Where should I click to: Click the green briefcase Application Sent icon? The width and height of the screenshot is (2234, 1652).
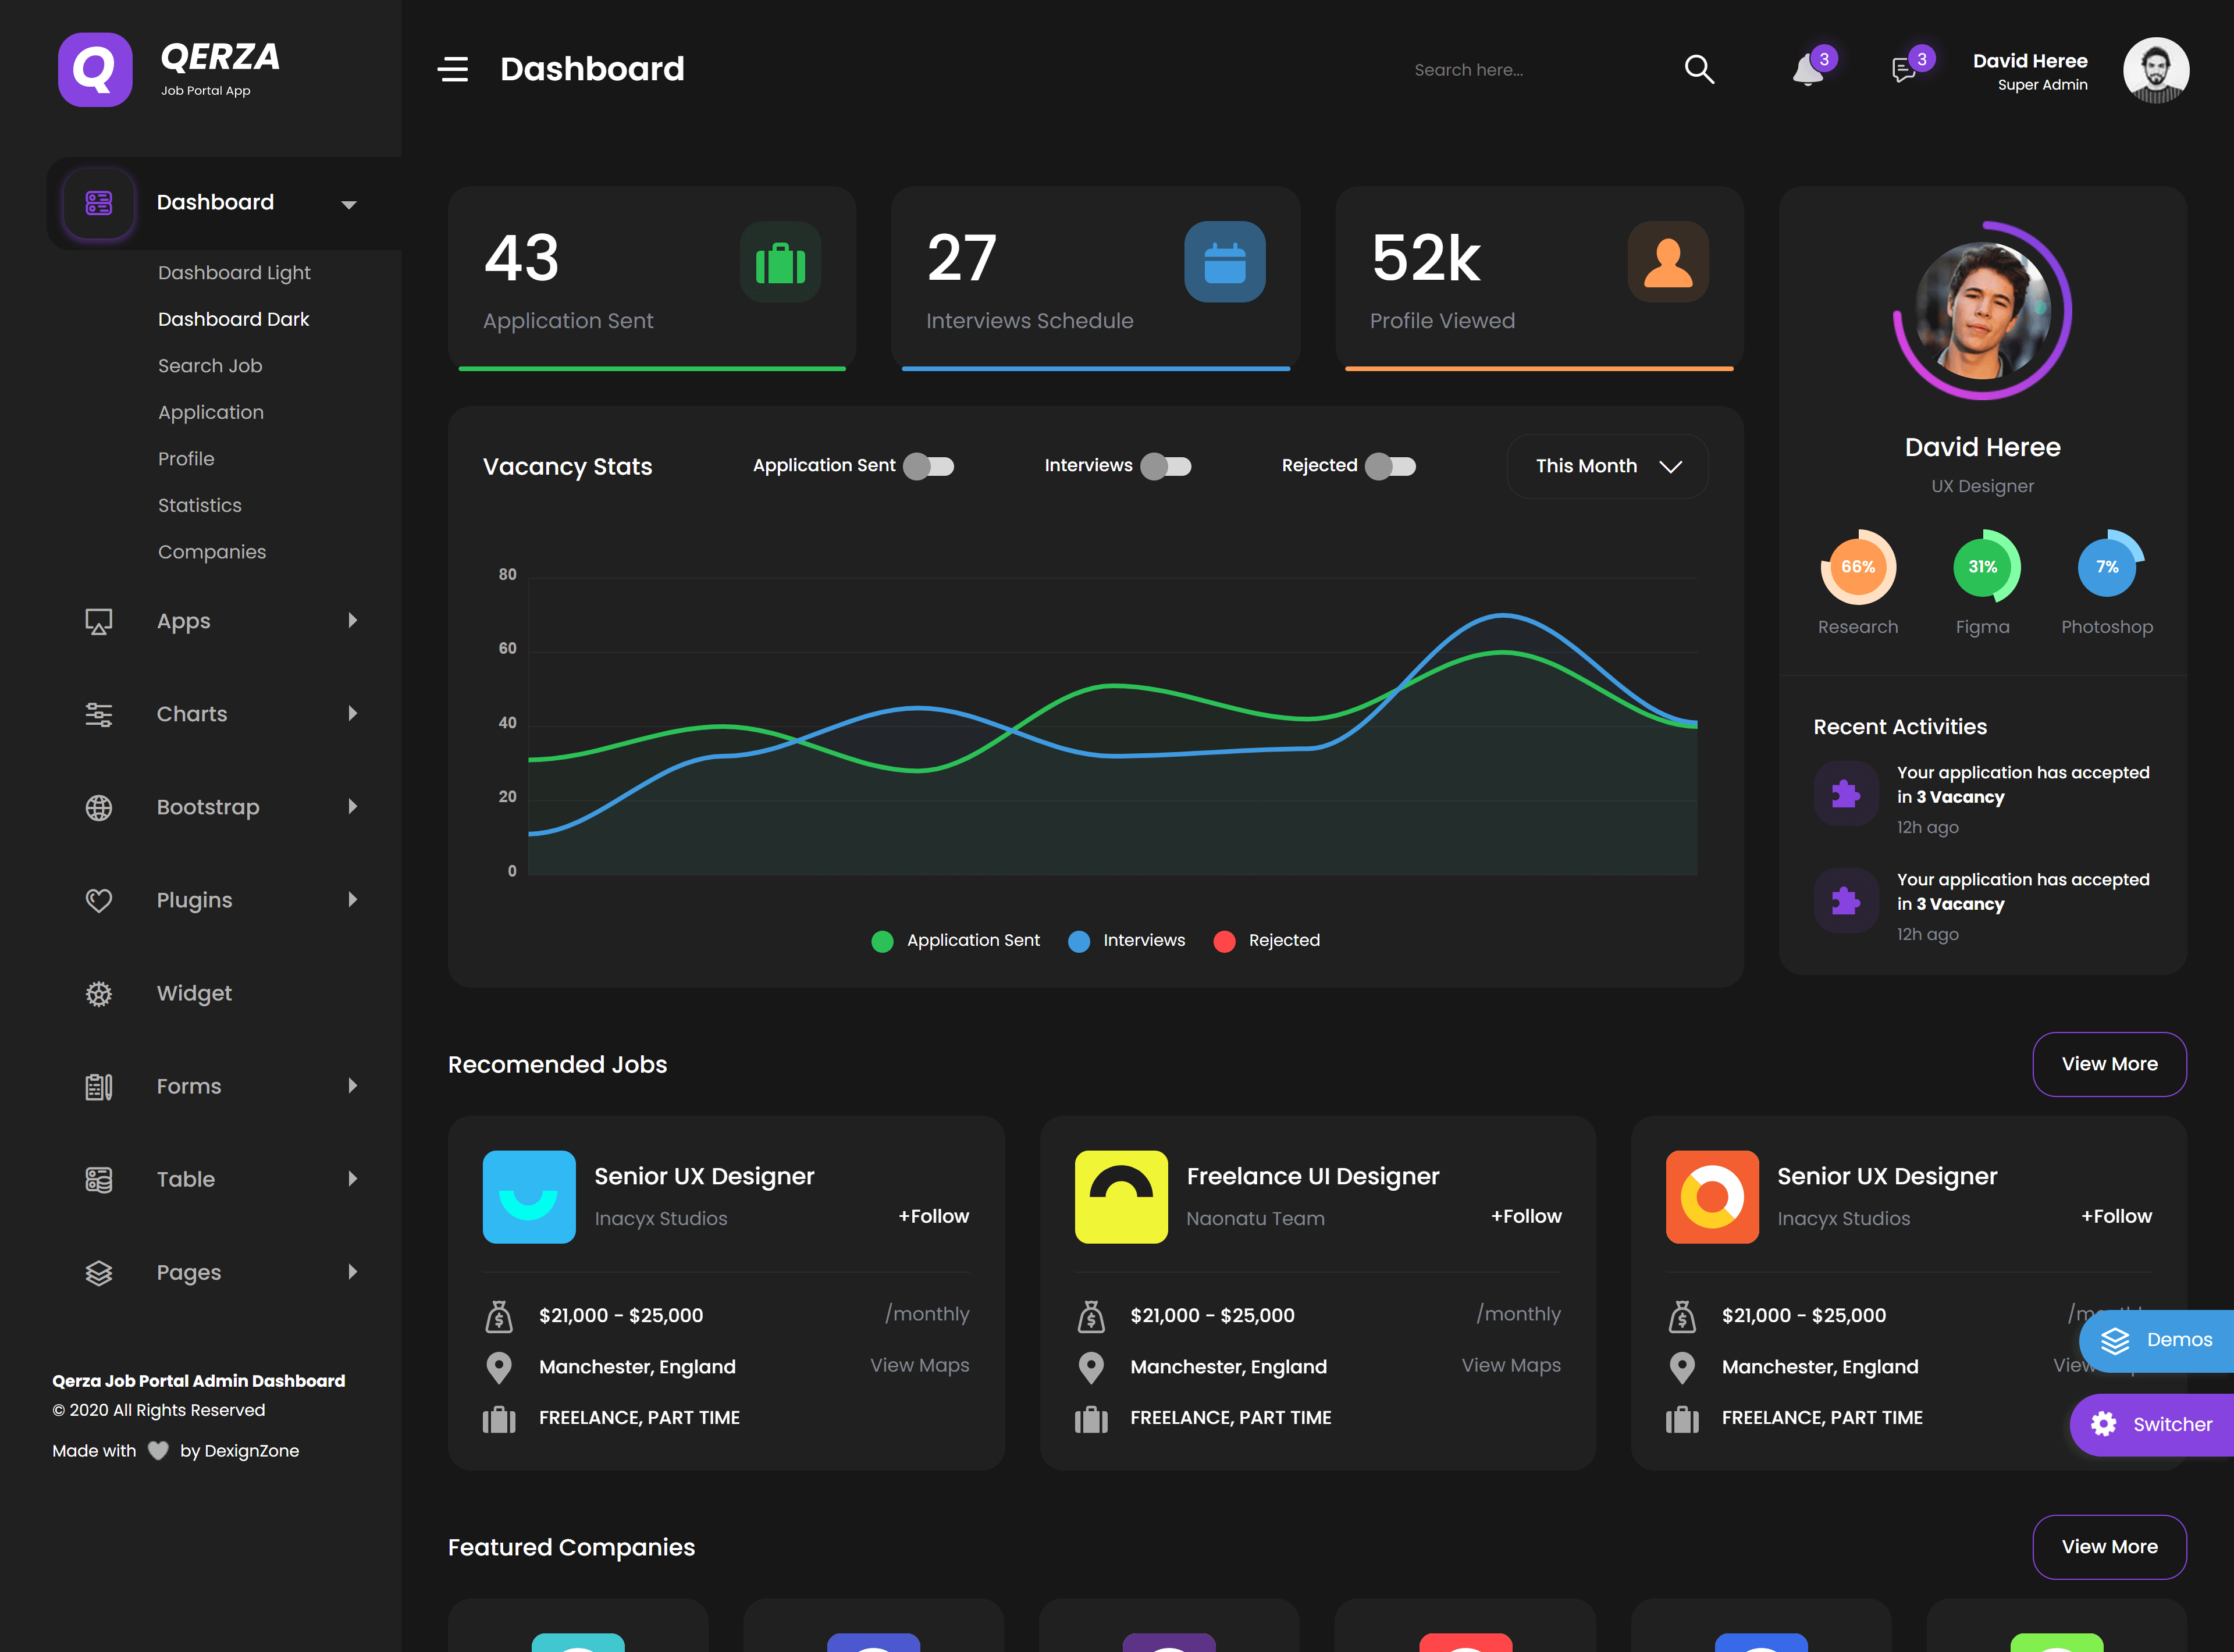(780, 262)
